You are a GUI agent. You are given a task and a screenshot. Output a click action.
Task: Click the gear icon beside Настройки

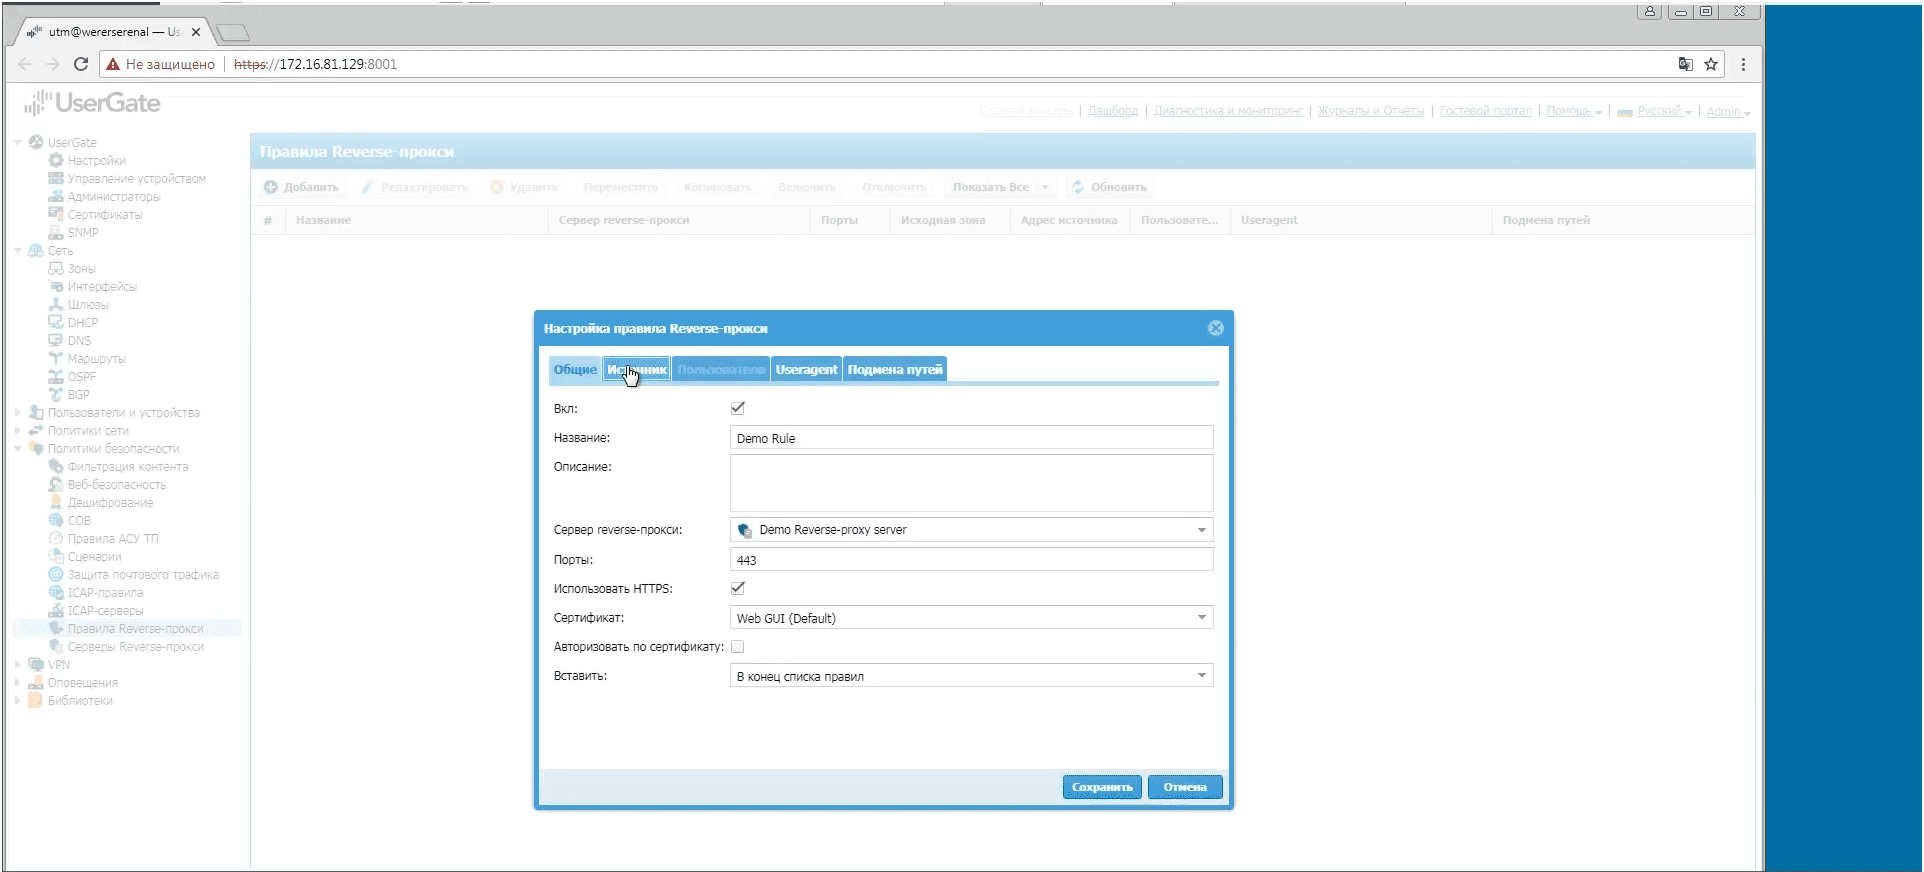point(56,160)
